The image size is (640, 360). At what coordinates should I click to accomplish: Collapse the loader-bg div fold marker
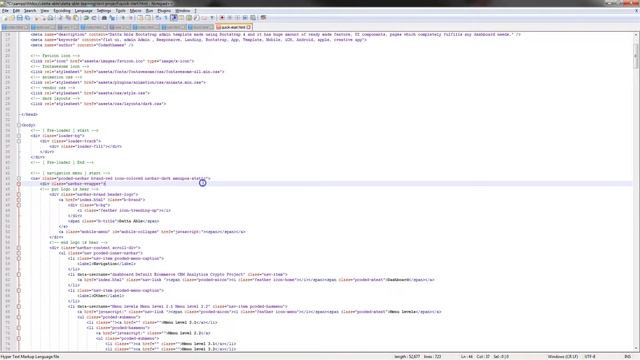(19, 136)
